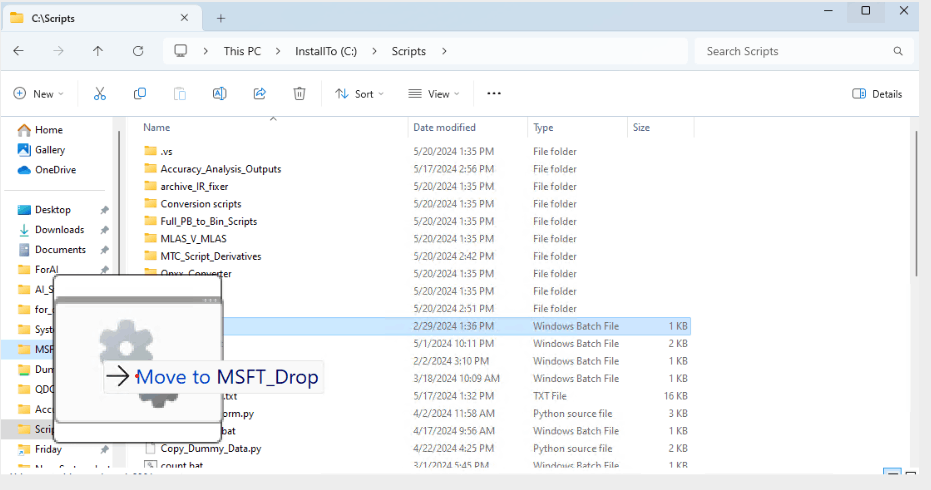
Task: Click Scripts in breadcrumb
Action: [x=408, y=51]
